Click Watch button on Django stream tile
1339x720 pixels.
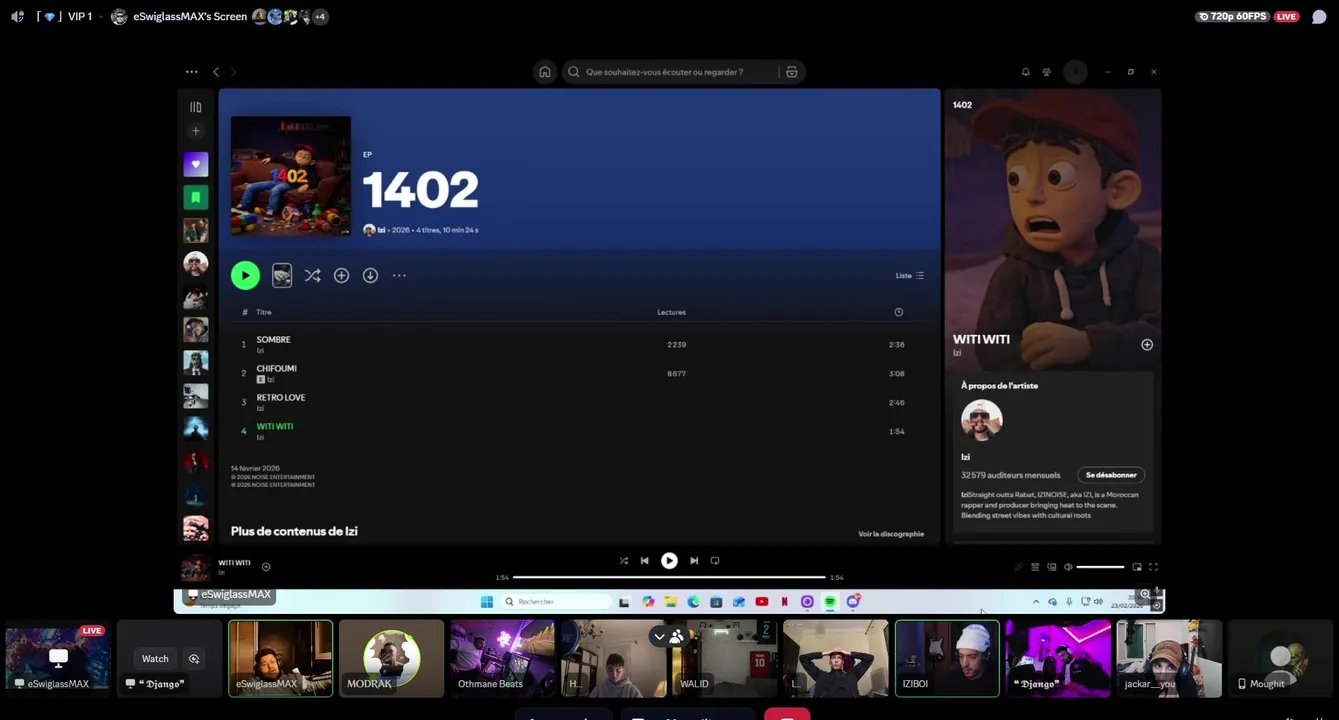click(x=155, y=659)
